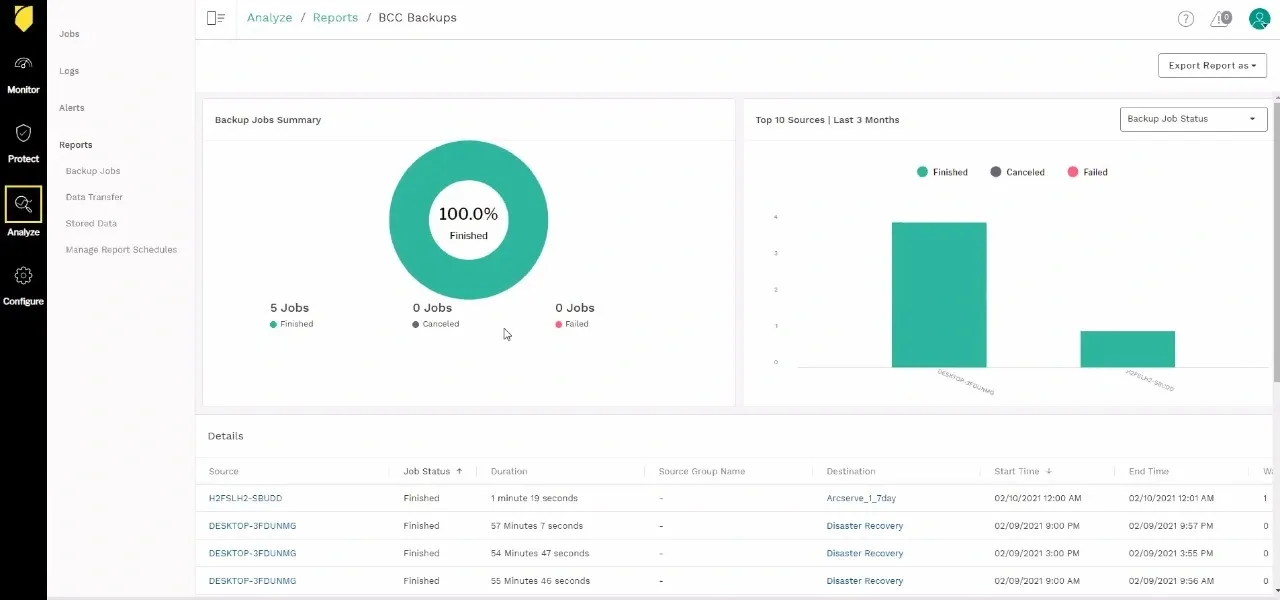The width and height of the screenshot is (1280, 600).
Task: Go to Logs in the side menu
Action: 69,71
